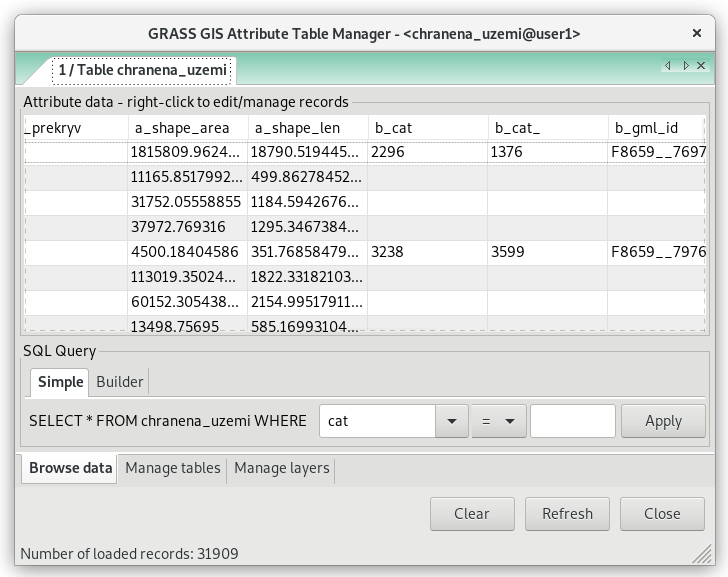Apply the SQL query
This screenshot has height=577, width=728.
point(663,421)
